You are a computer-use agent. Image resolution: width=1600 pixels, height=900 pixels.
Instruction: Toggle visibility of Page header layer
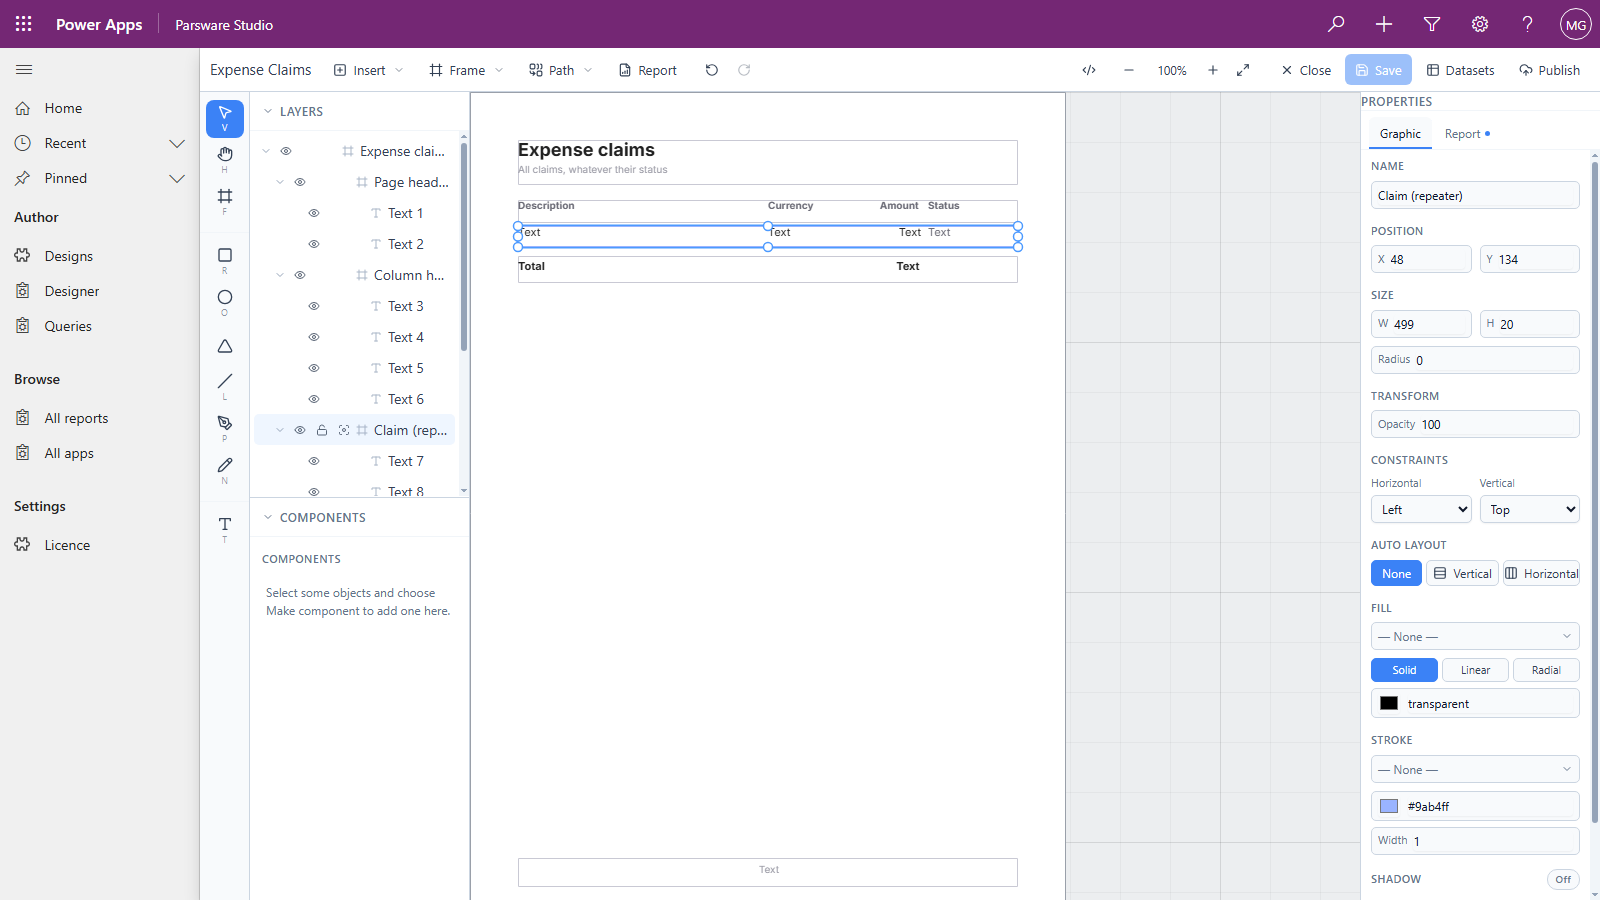tap(300, 182)
